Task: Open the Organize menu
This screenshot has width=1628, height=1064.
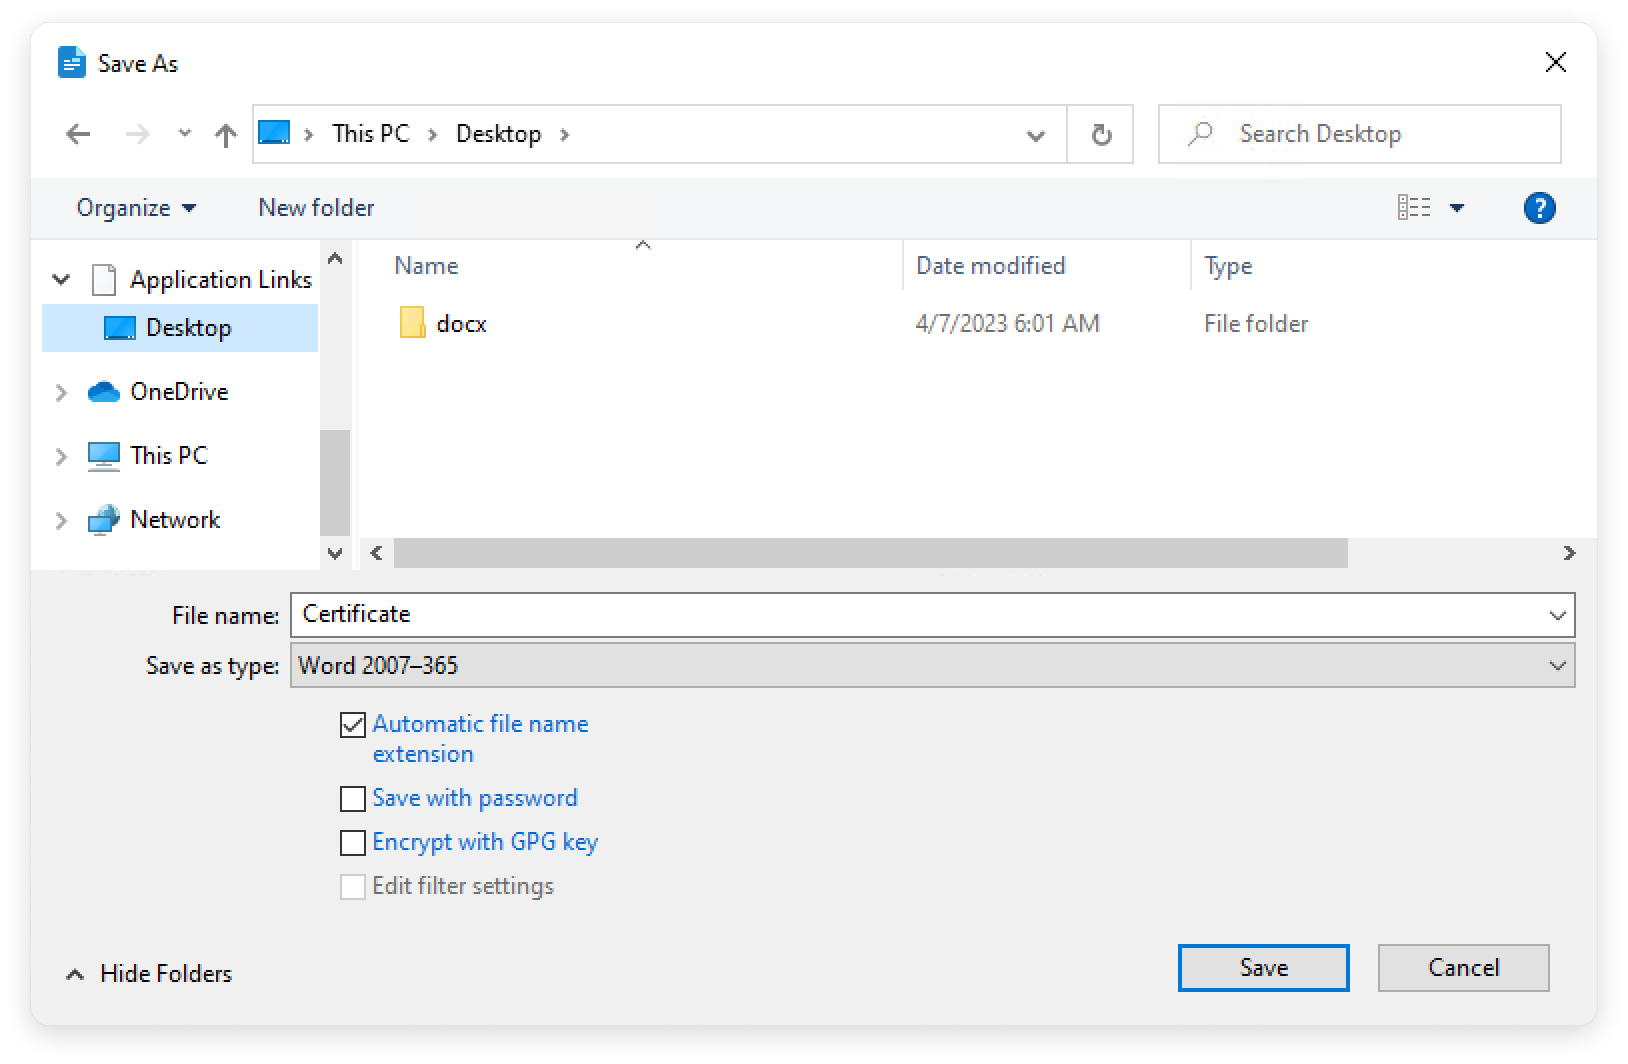Action: coord(136,208)
